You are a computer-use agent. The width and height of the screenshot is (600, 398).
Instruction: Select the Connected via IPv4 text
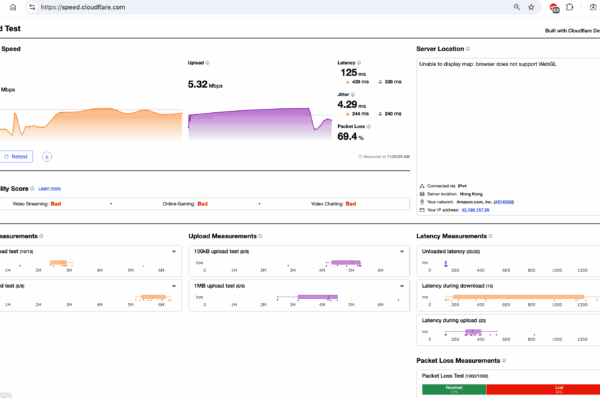[x=447, y=186]
